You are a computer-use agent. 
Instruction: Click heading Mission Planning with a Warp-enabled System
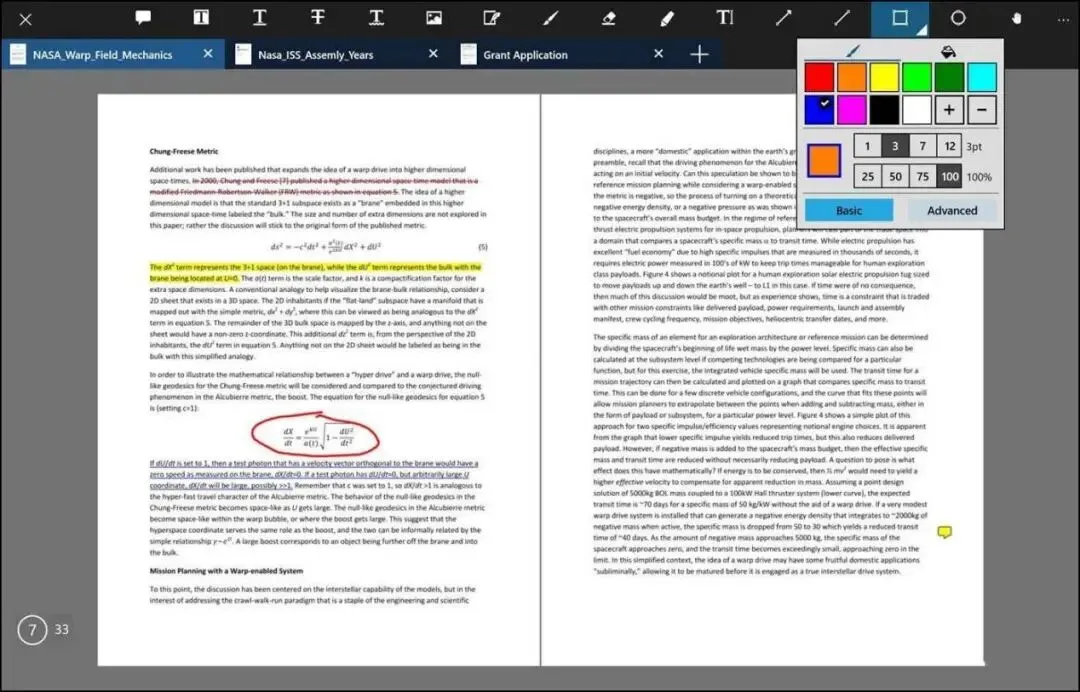tap(226, 571)
